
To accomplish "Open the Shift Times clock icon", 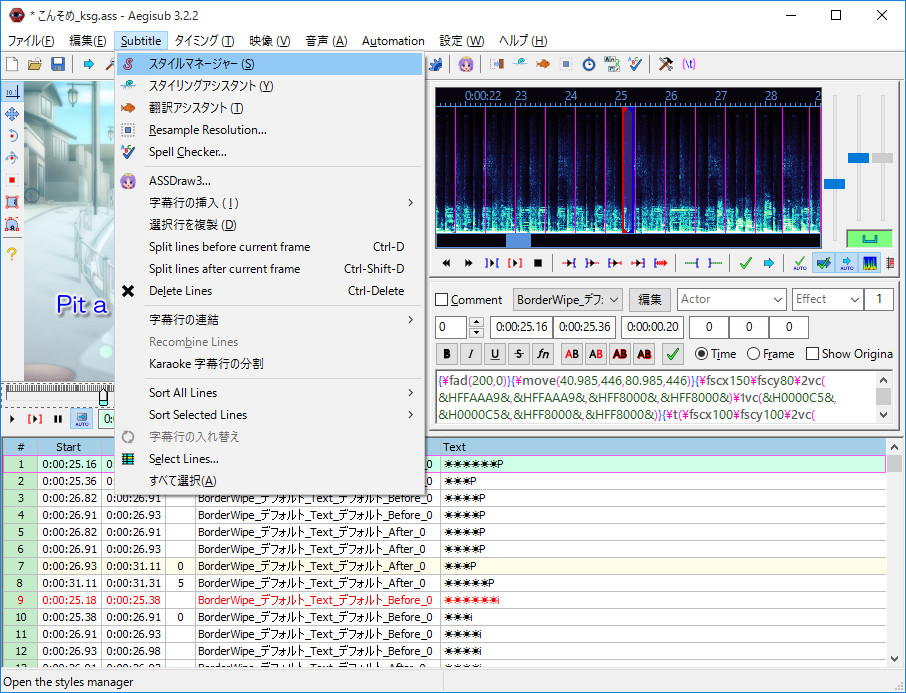I will click(x=589, y=64).
